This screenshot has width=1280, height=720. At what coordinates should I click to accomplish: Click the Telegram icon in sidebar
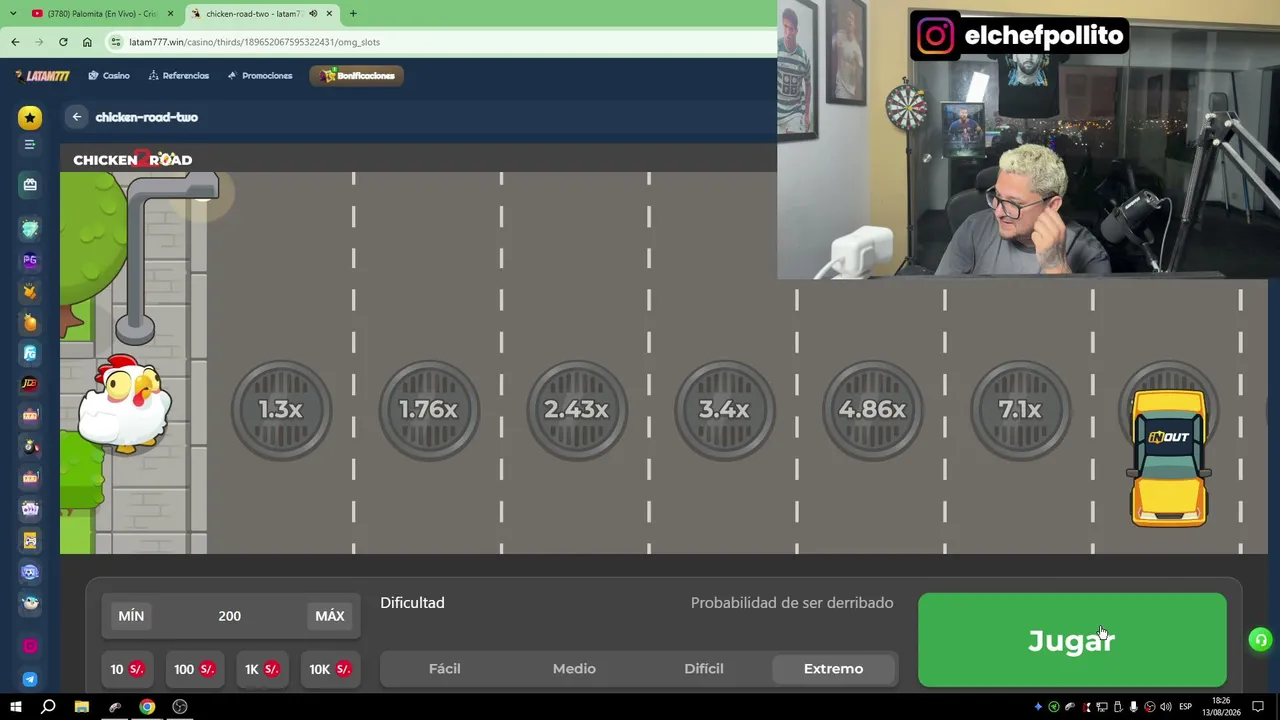(30, 679)
